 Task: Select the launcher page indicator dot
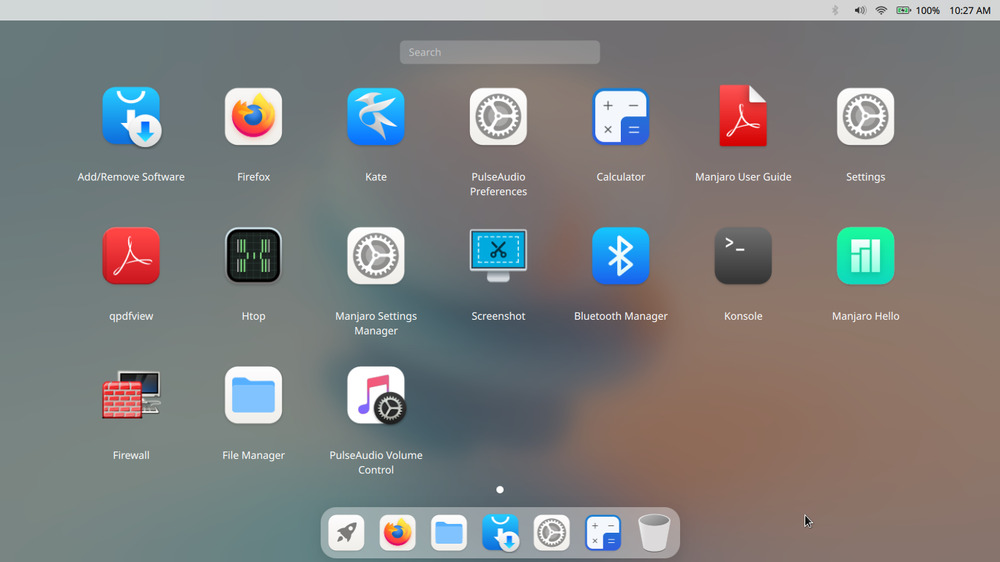coord(500,489)
